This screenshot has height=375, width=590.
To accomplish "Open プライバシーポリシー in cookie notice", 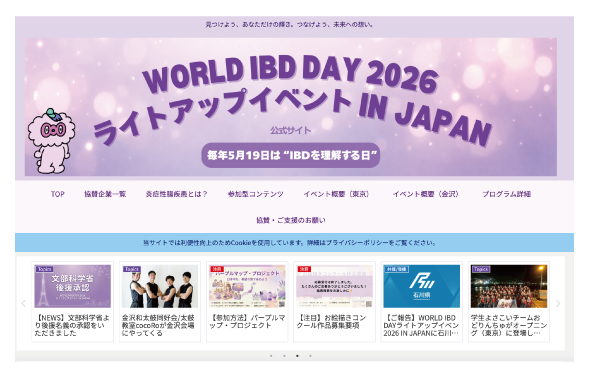I will click(x=357, y=243).
